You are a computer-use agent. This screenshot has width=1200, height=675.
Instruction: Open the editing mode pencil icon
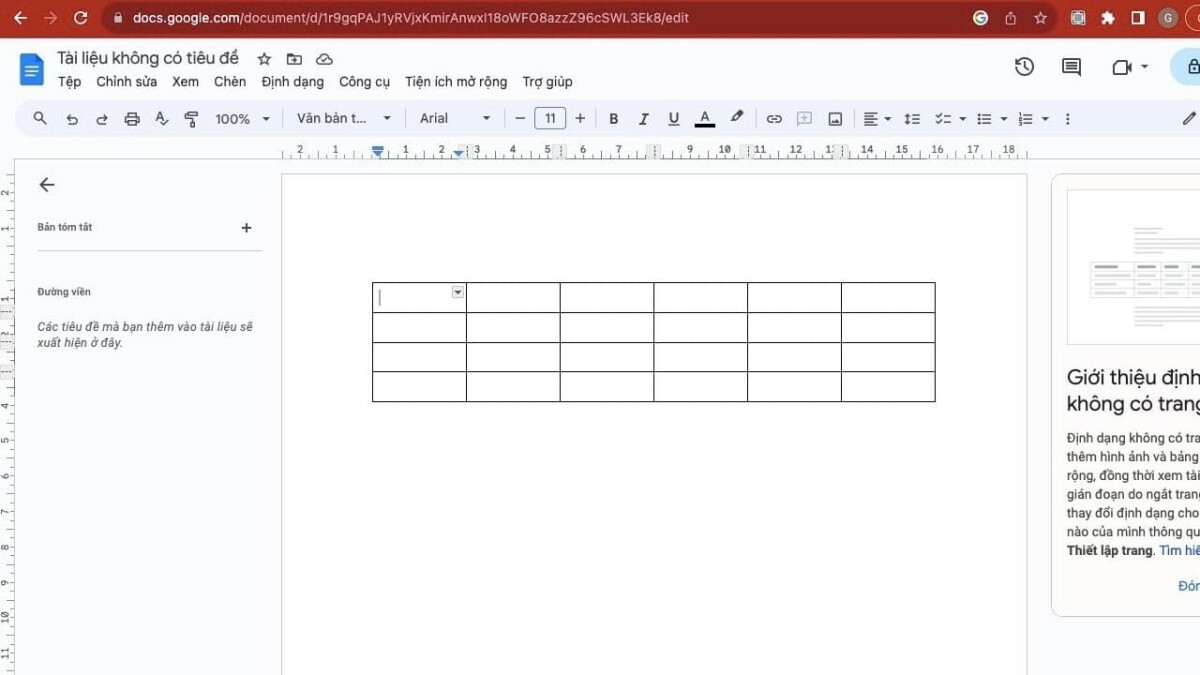pos(1188,118)
